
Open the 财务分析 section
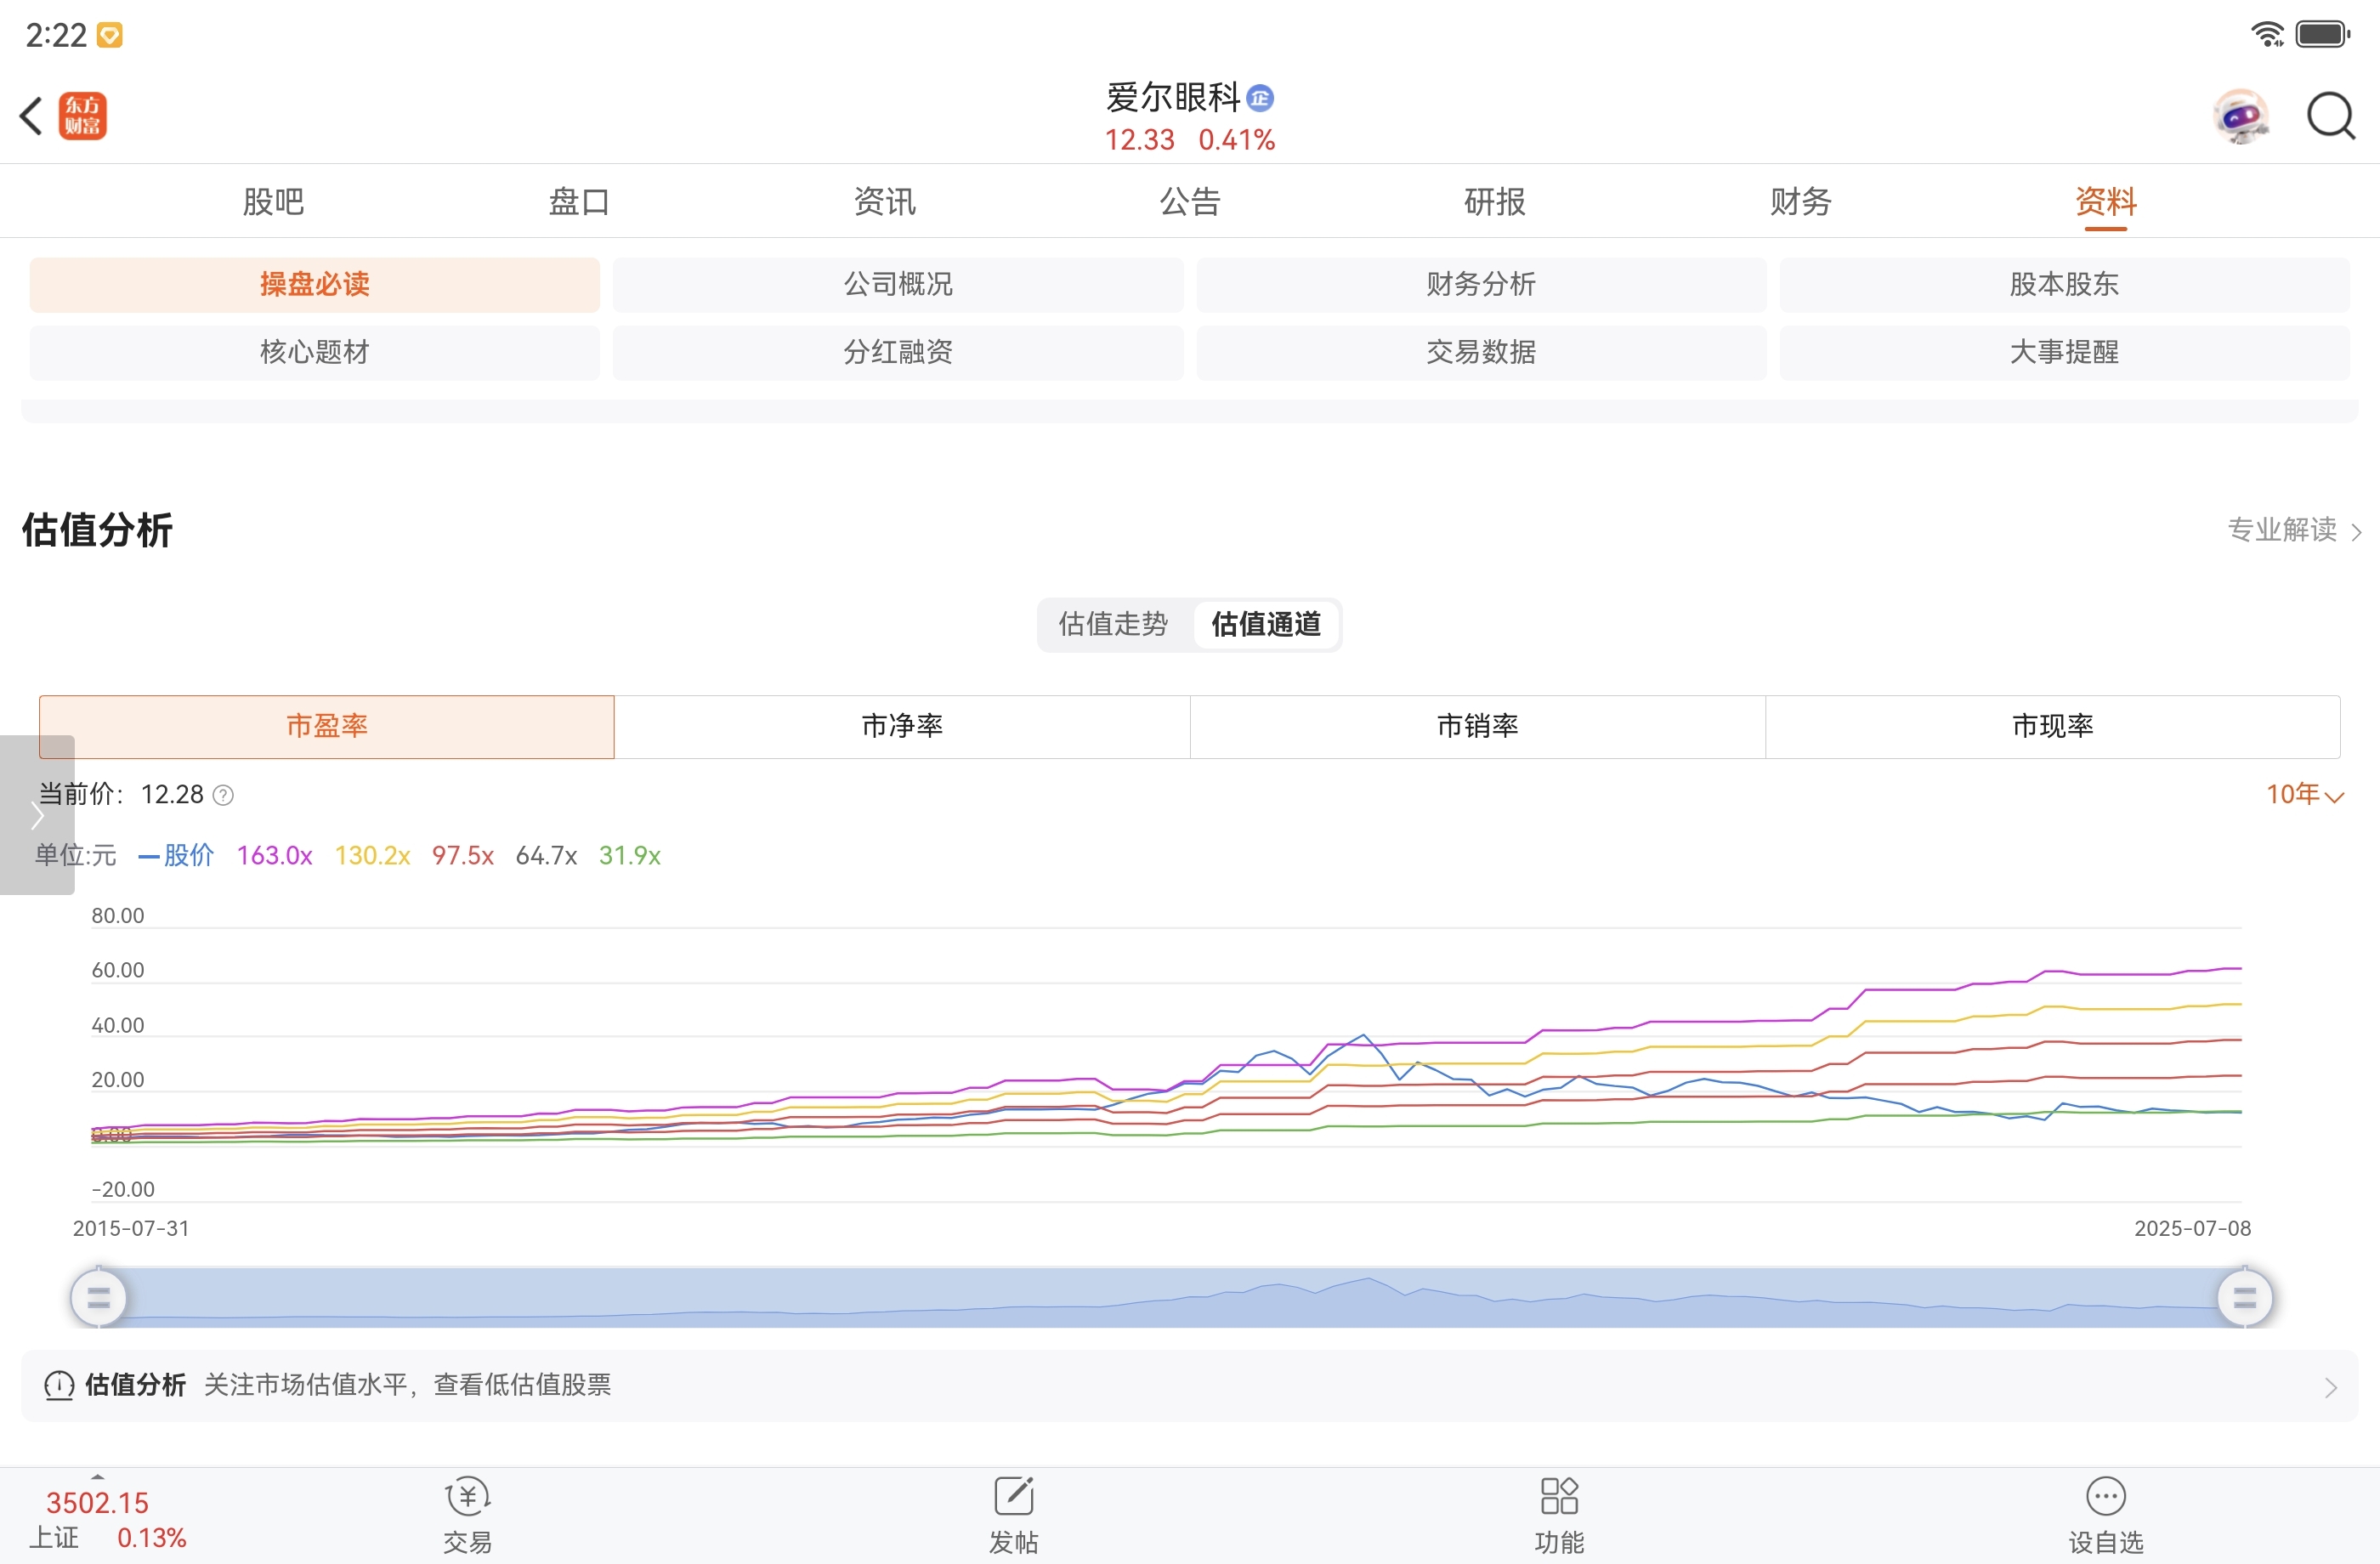click(x=1481, y=284)
